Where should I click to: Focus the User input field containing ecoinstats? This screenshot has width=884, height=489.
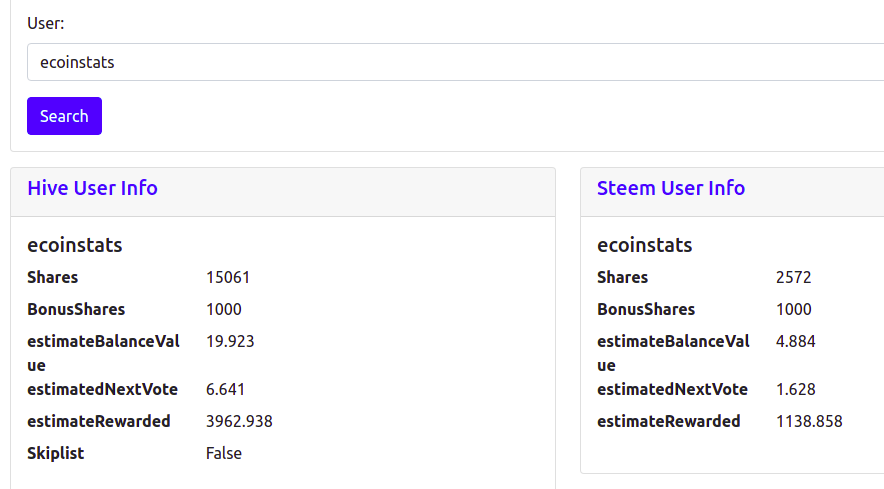click(456, 62)
